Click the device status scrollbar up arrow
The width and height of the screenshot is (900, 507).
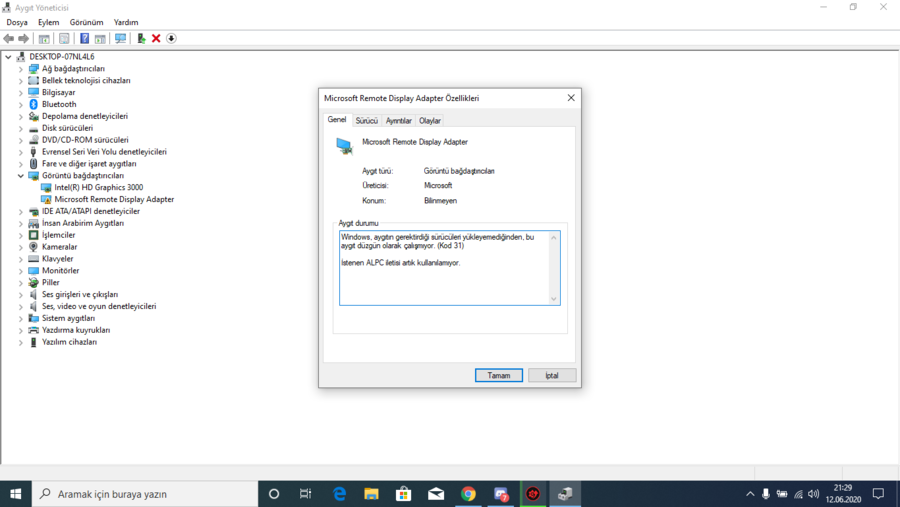click(x=554, y=237)
